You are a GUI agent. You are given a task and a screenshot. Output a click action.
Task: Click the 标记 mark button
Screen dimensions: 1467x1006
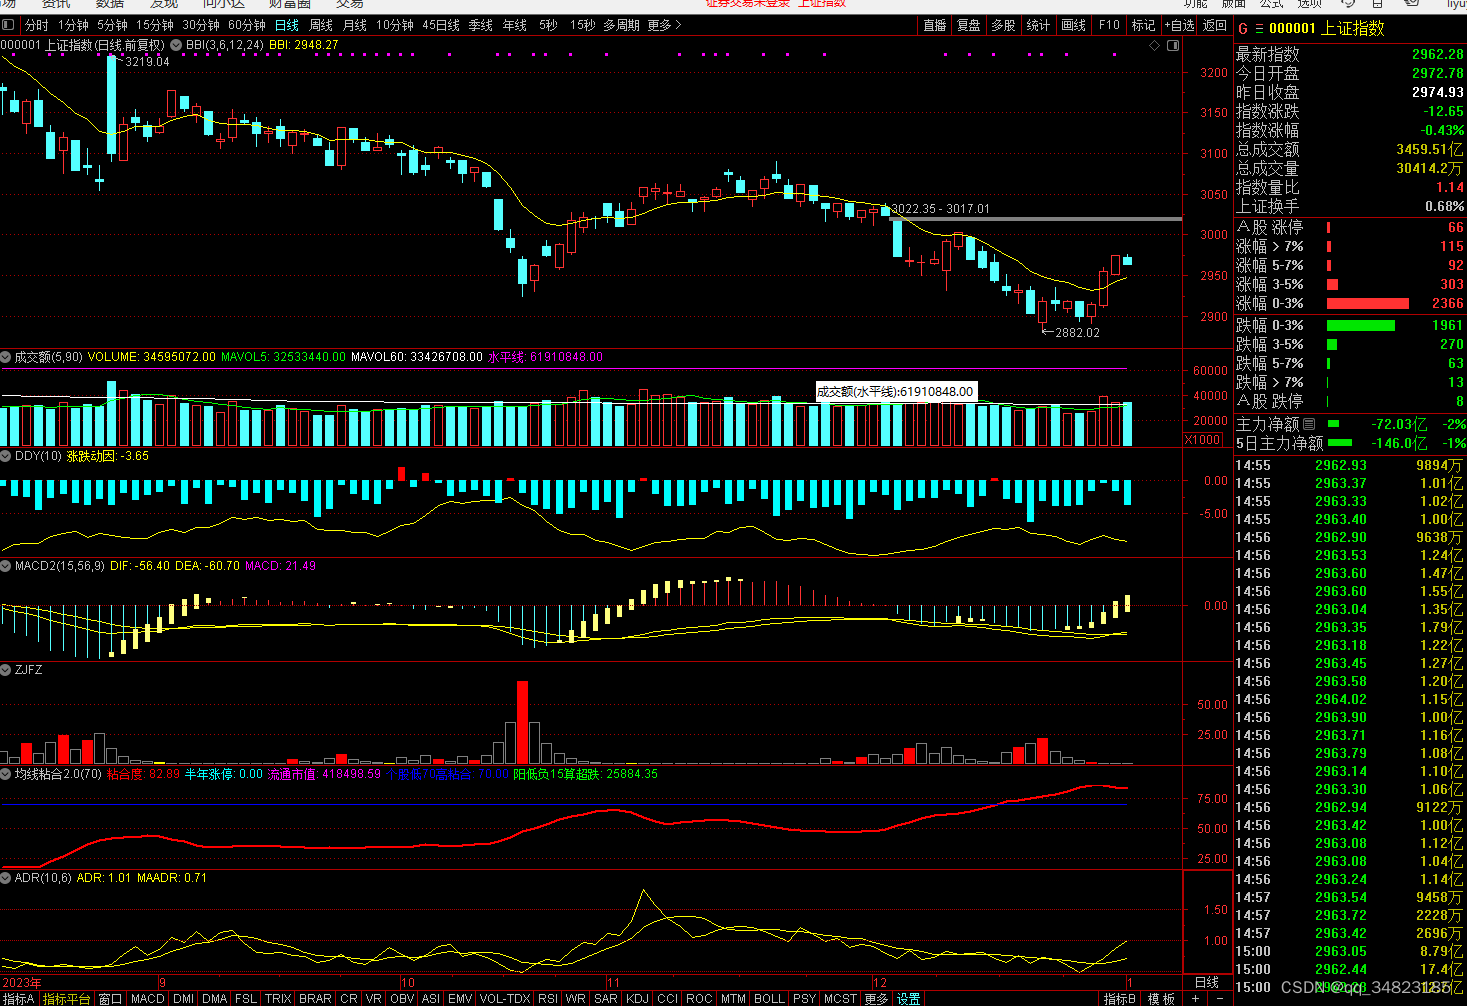[1143, 25]
